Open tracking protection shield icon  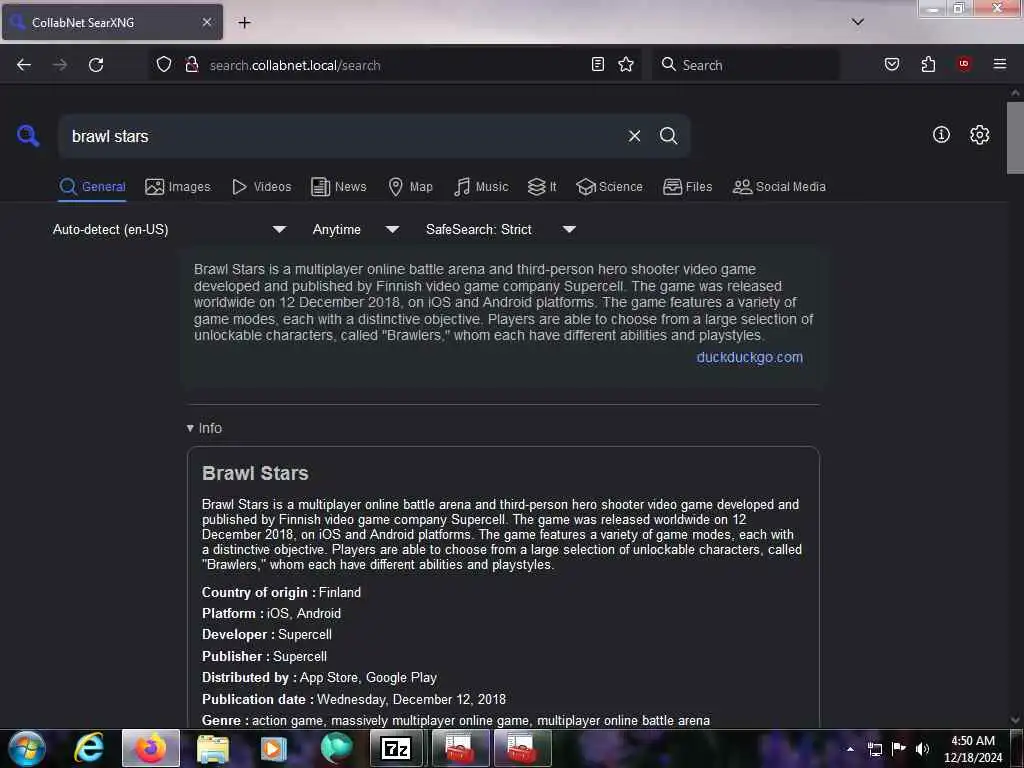[x=164, y=64]
